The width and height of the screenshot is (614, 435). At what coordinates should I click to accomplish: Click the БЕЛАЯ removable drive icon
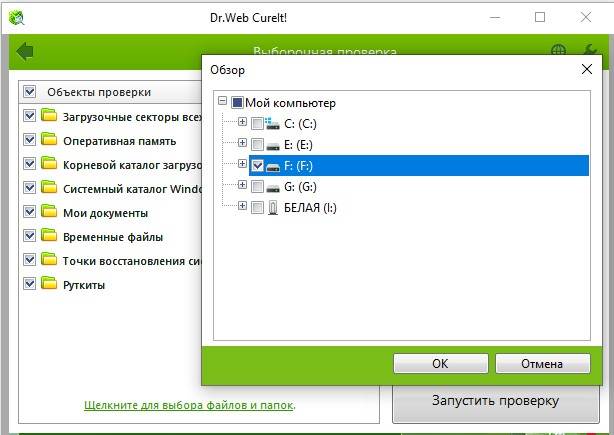click(273, 208)
